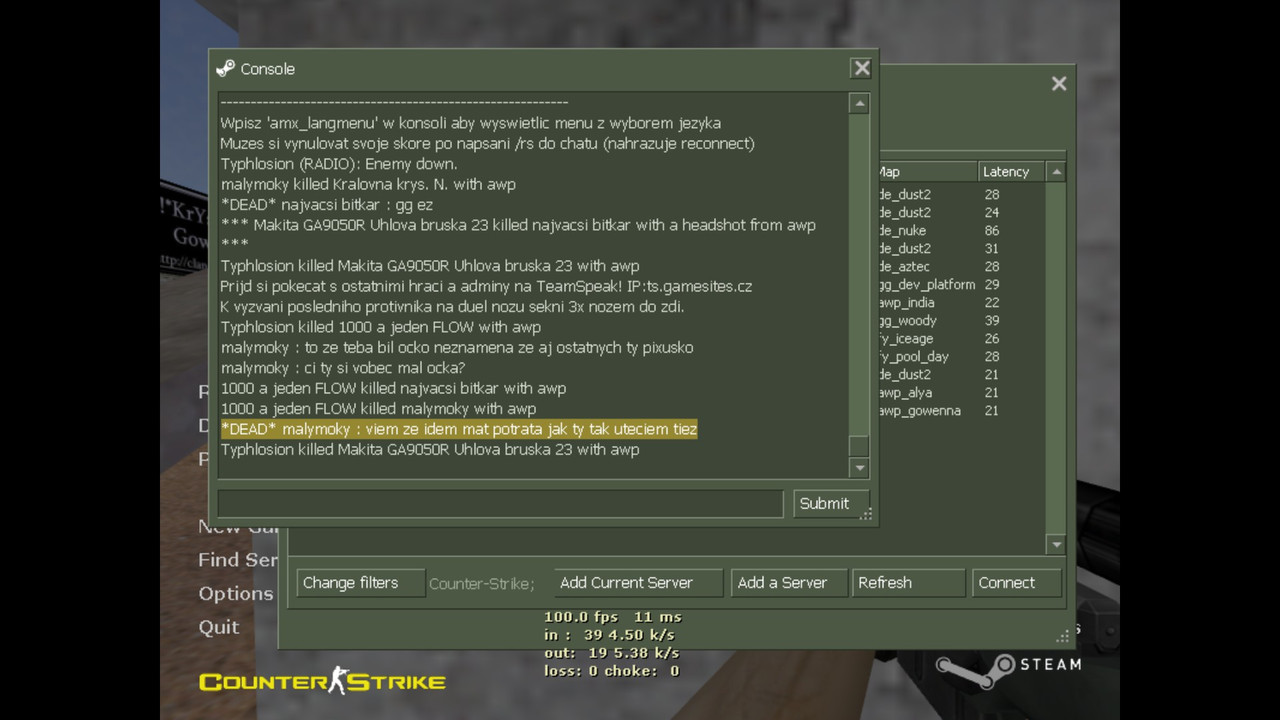Viewport: 1280px width, 720px height.
Task: Click Add Current Server button
Action: click(638, 583)
